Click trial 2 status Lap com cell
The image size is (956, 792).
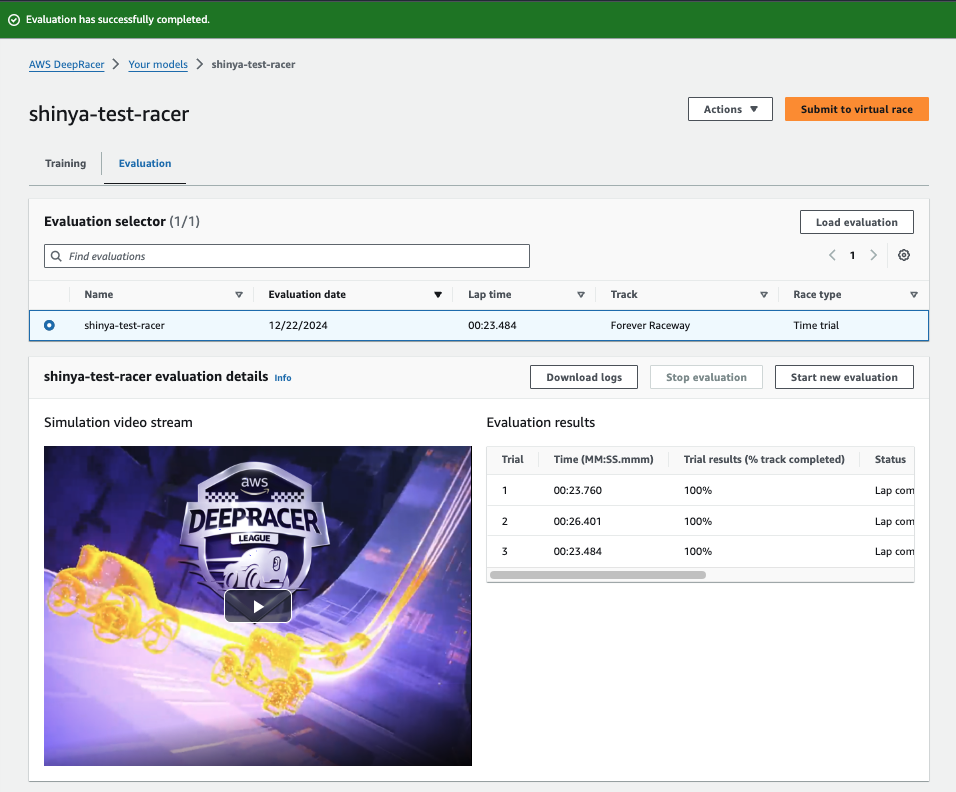[894, 521]
